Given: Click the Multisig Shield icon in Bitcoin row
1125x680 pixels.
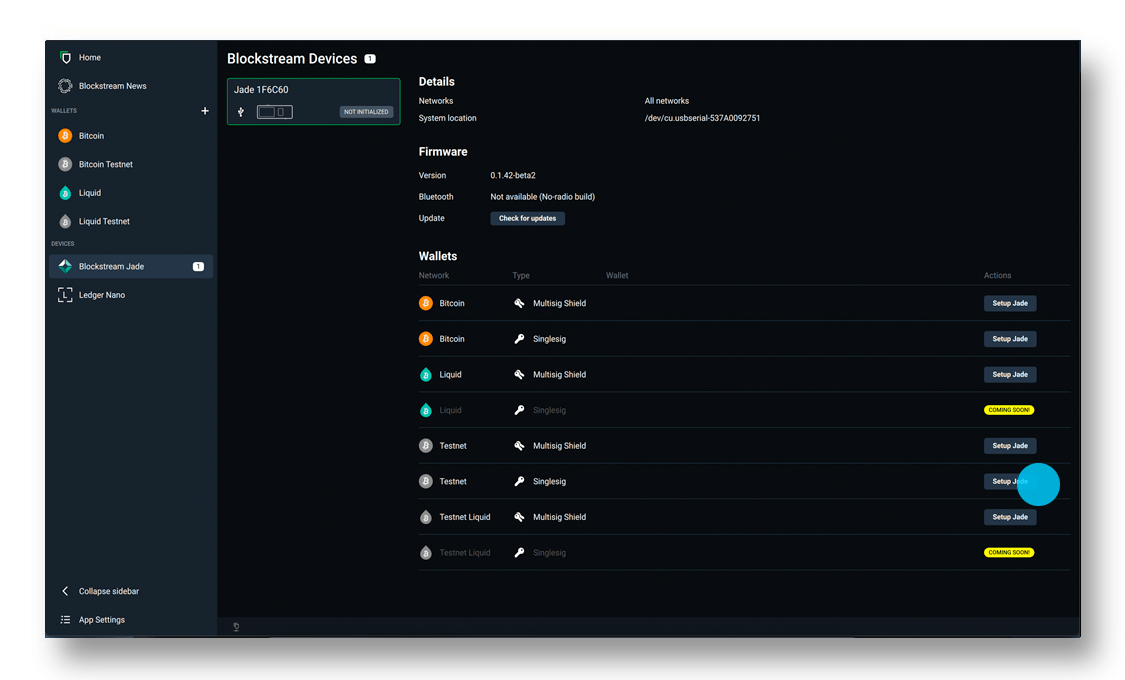Looking at the screenshot, I should (x=520, y=302).
